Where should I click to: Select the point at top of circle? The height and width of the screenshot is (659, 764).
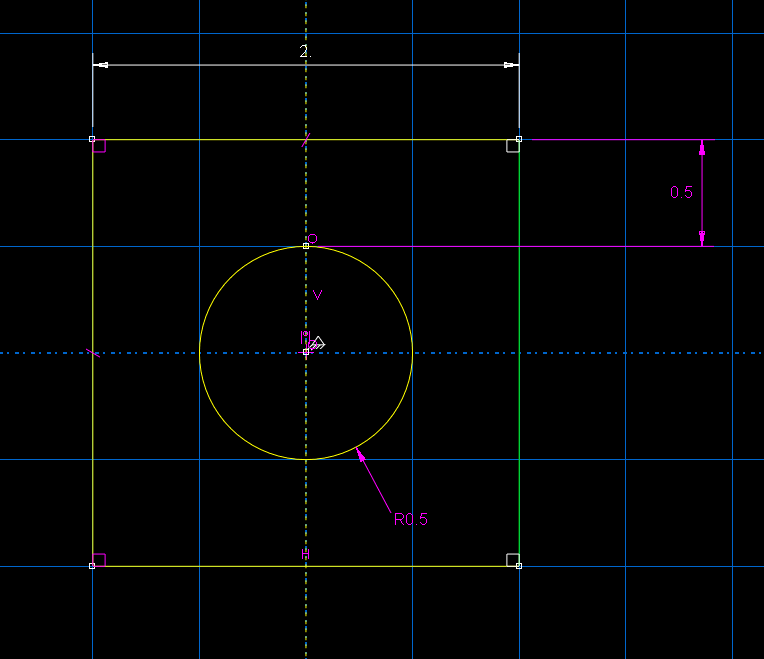[x=306, y=246]
